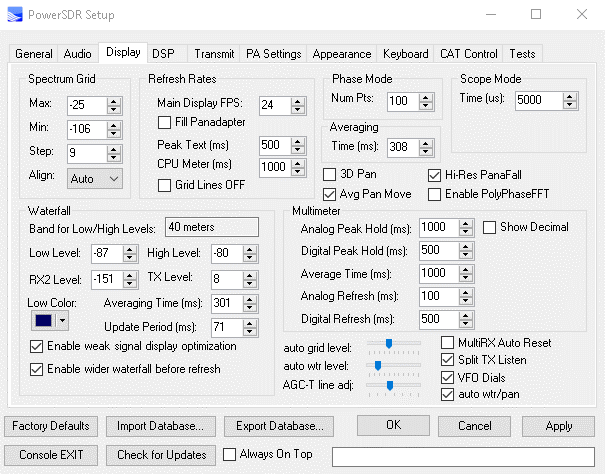Click the PowerSDR Setup title bar icon

[15, 15]
